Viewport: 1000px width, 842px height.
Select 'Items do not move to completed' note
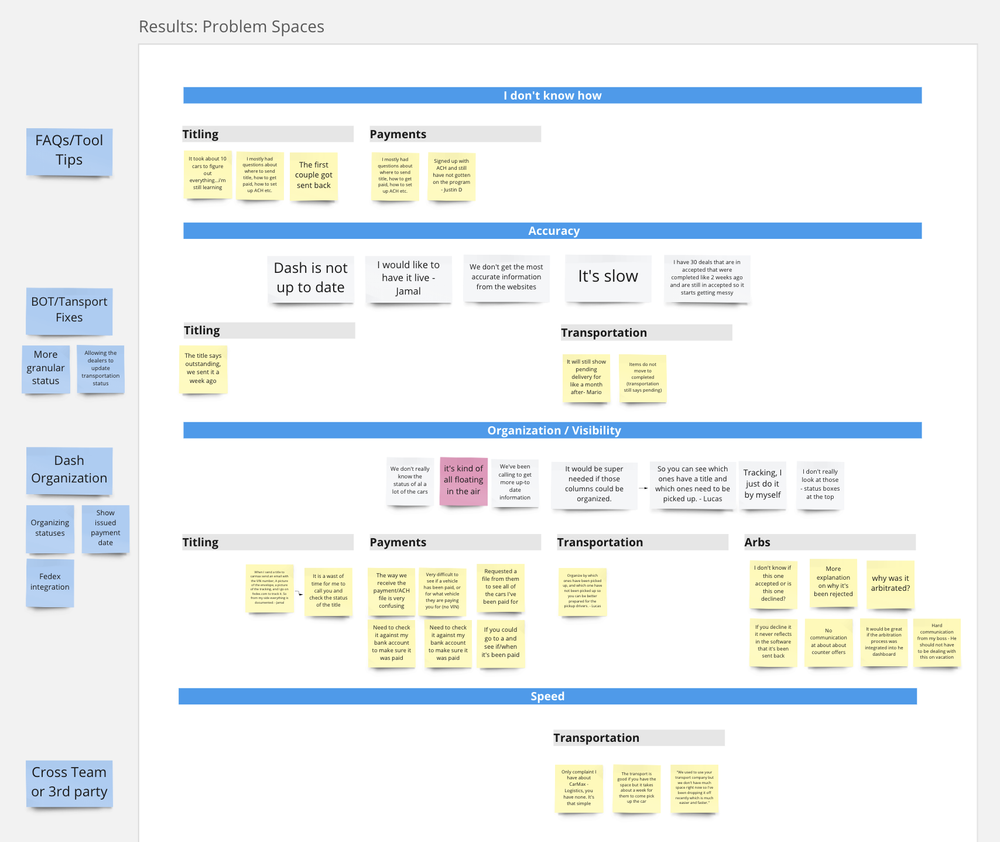pyautogui.click(x=643, y=378)
